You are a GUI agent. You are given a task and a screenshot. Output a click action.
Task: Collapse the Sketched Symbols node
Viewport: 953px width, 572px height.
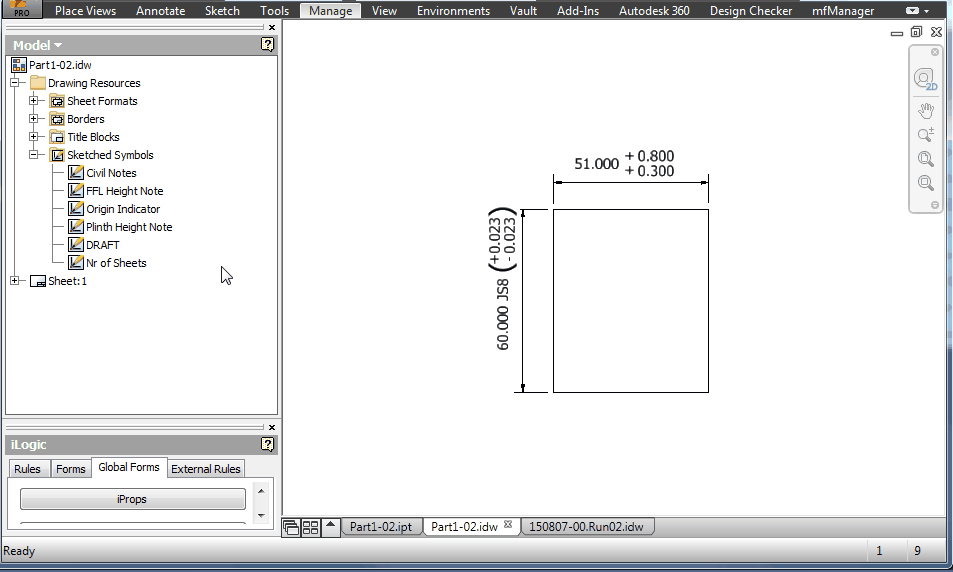pyautogui.click(x=33, y=154)
